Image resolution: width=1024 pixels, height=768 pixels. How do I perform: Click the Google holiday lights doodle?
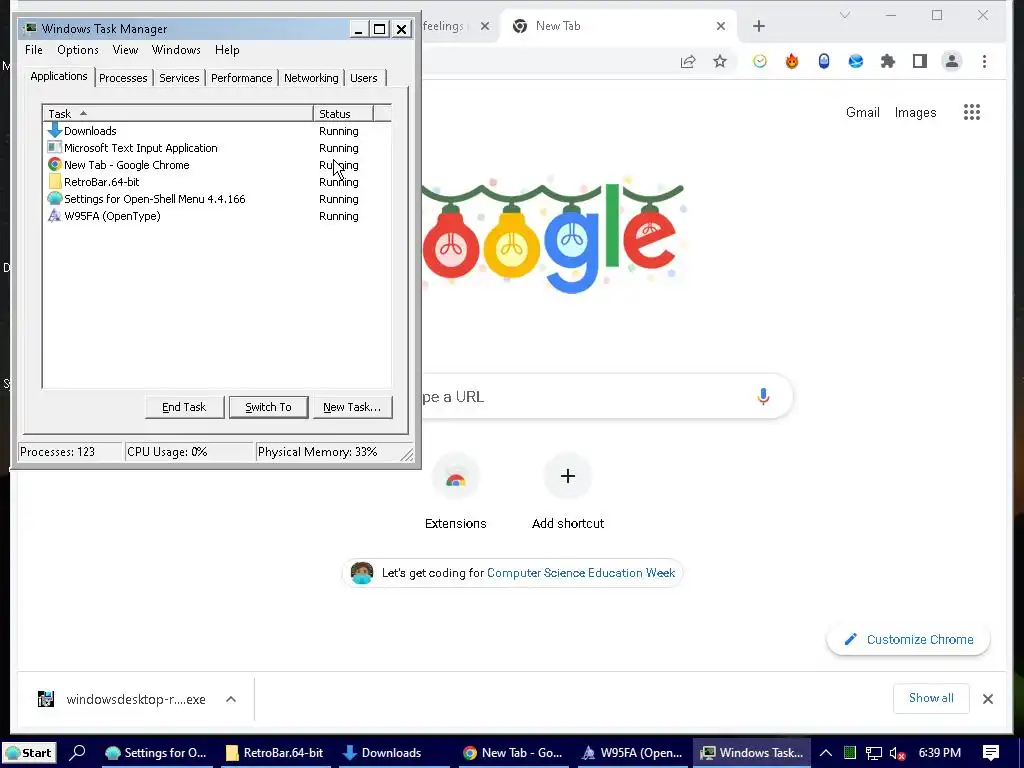pos(554,235)
